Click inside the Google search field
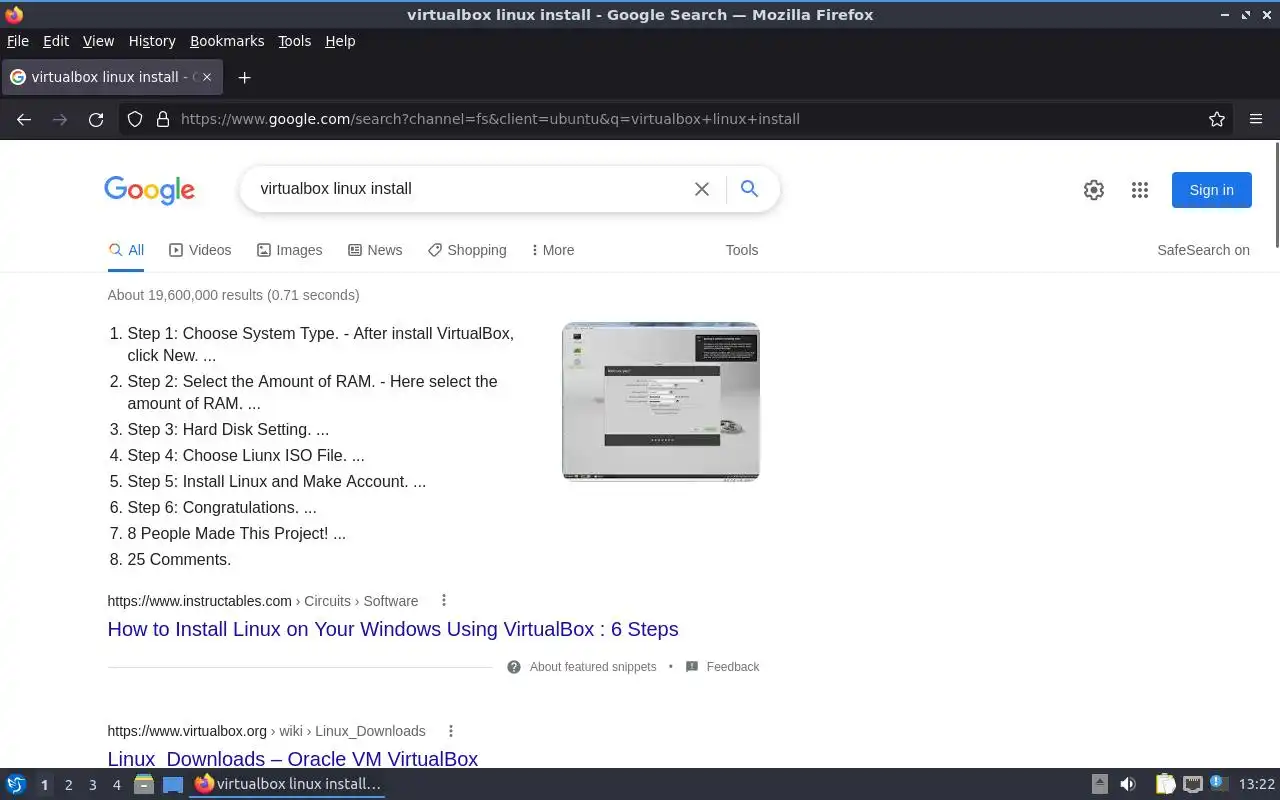 pyautogui.click(x=470, y=189)
